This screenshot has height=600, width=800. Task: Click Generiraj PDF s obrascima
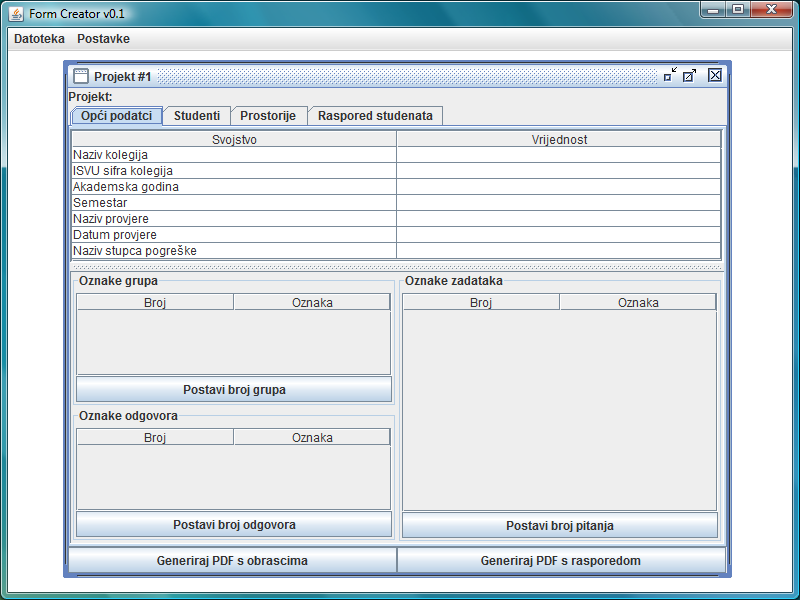[x=232, y=561]
